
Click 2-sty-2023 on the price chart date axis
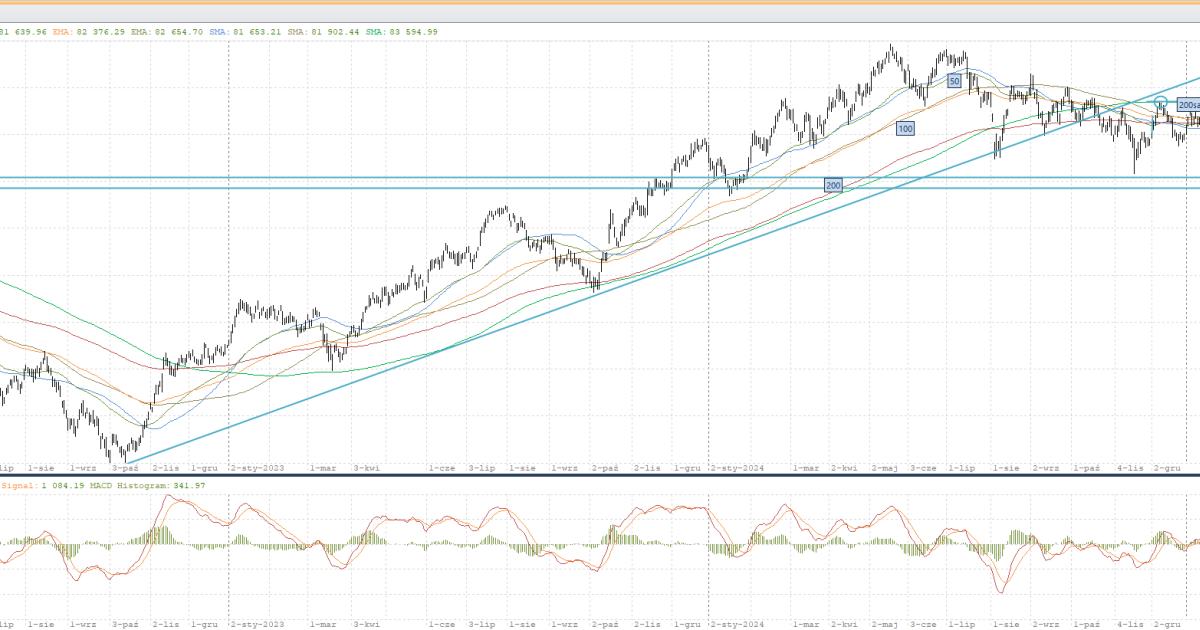(258, 467)
